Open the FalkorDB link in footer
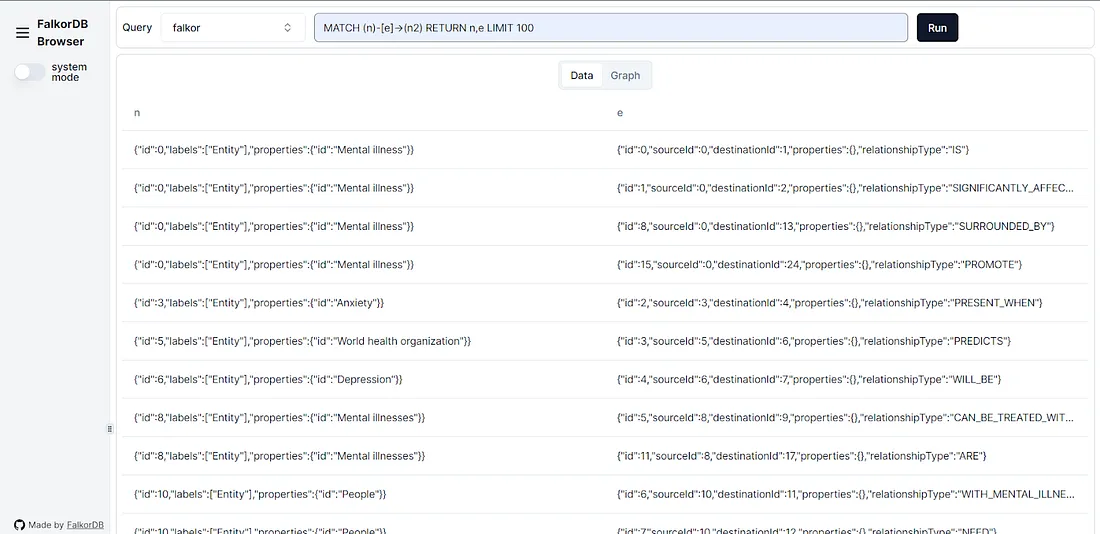The width and height of the screenshot is (1100, 534). 86,525
